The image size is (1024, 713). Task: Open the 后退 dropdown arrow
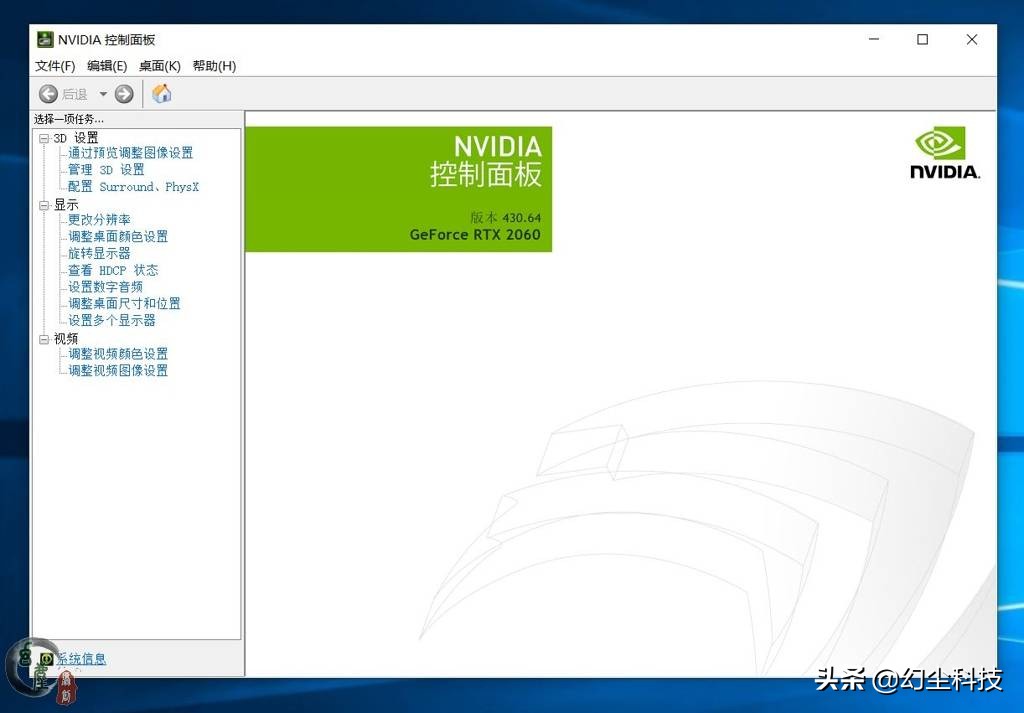102,93
